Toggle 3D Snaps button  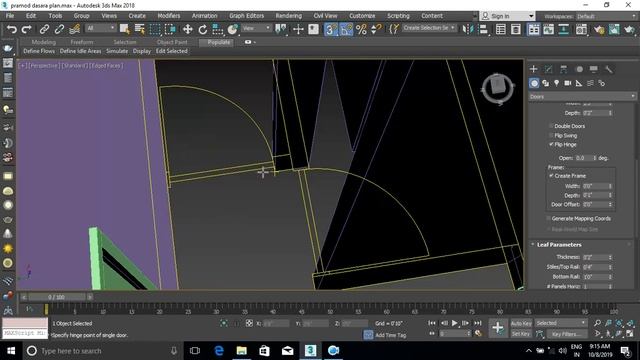click(x=331, y=29)
